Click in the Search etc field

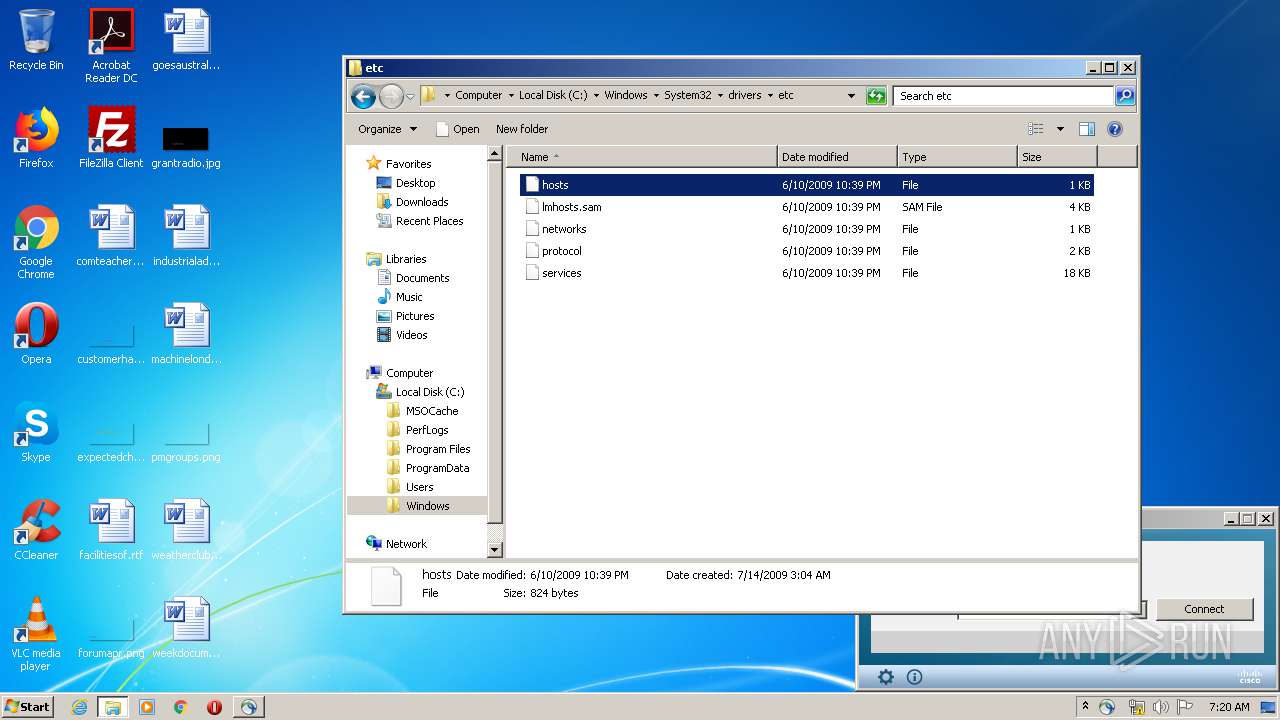1003,96
